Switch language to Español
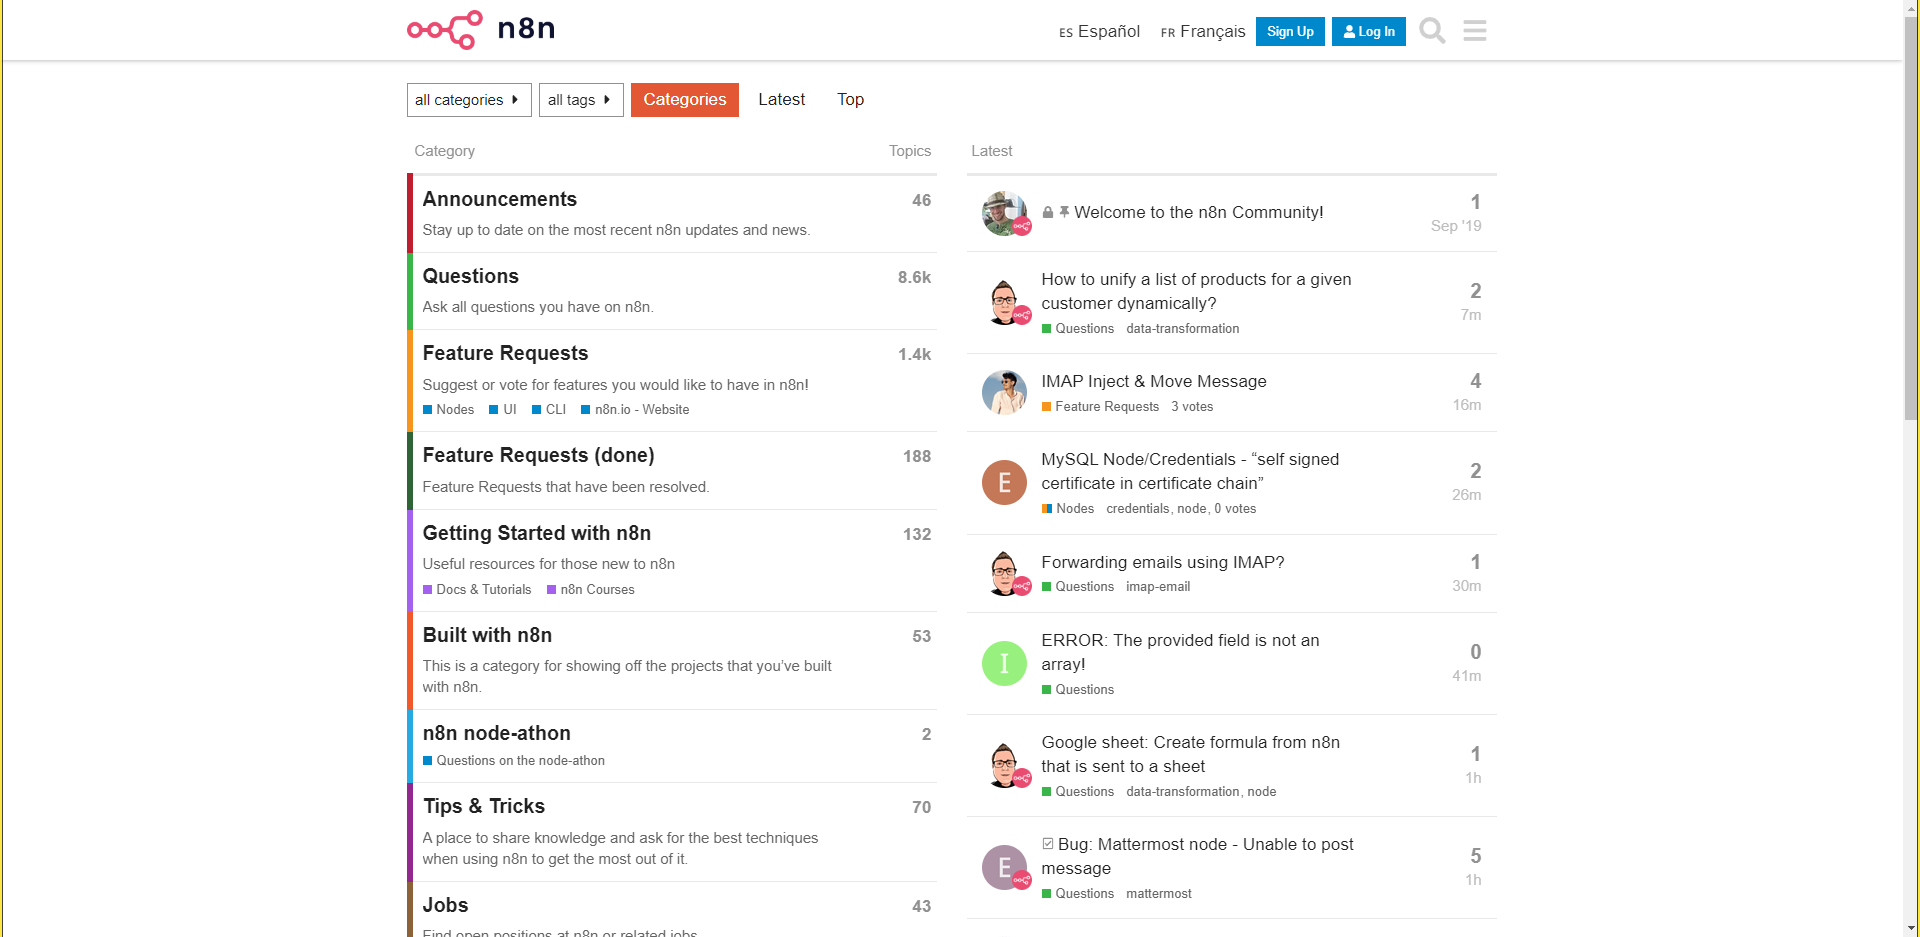 coord(1100,31)
